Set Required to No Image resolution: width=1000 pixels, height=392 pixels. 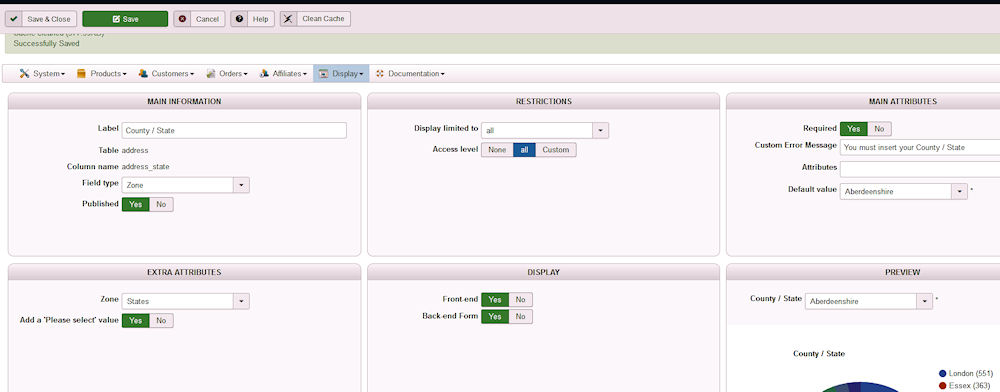click(x=879, y=129)
